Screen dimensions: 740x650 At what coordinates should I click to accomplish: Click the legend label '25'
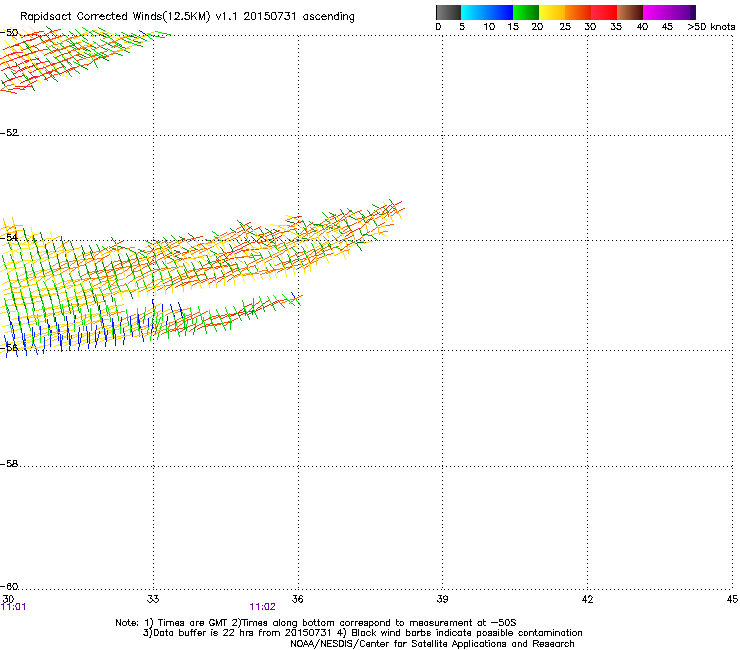click(x=565, y=27)
